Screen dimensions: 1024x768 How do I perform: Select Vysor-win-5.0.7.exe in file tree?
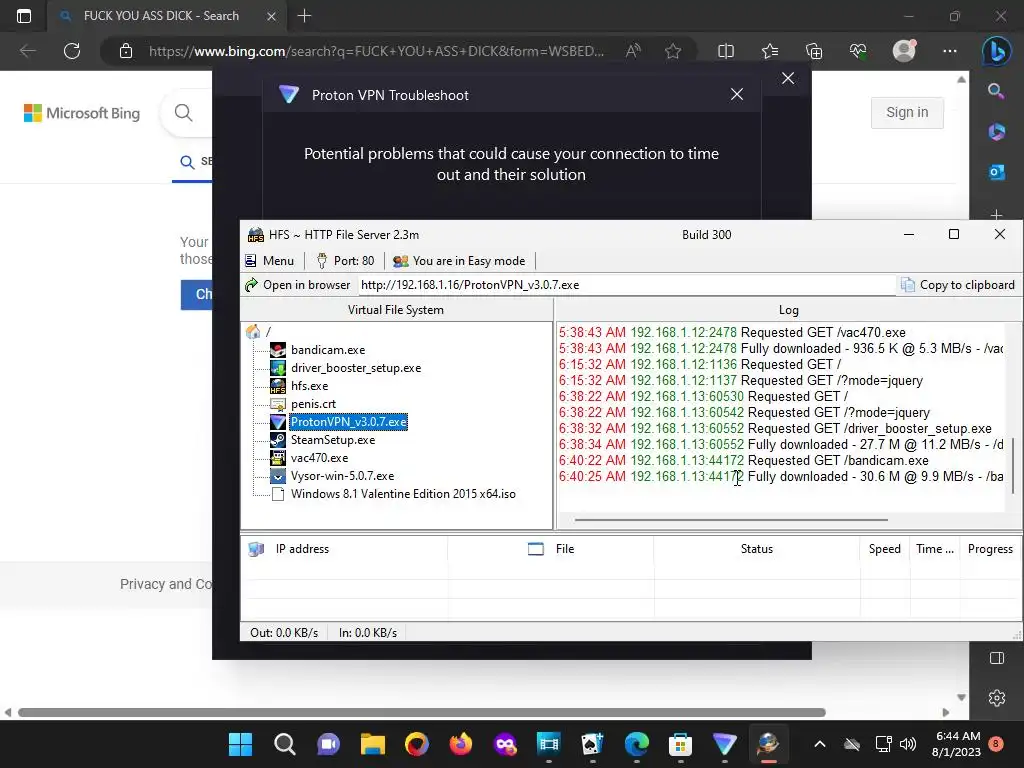[342, 476]
